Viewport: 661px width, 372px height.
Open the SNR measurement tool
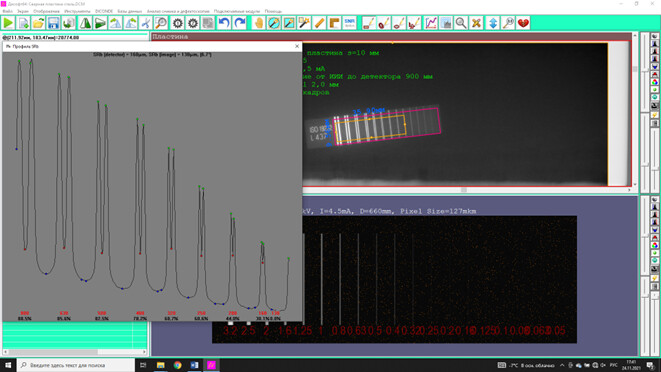tap(349, 23)
